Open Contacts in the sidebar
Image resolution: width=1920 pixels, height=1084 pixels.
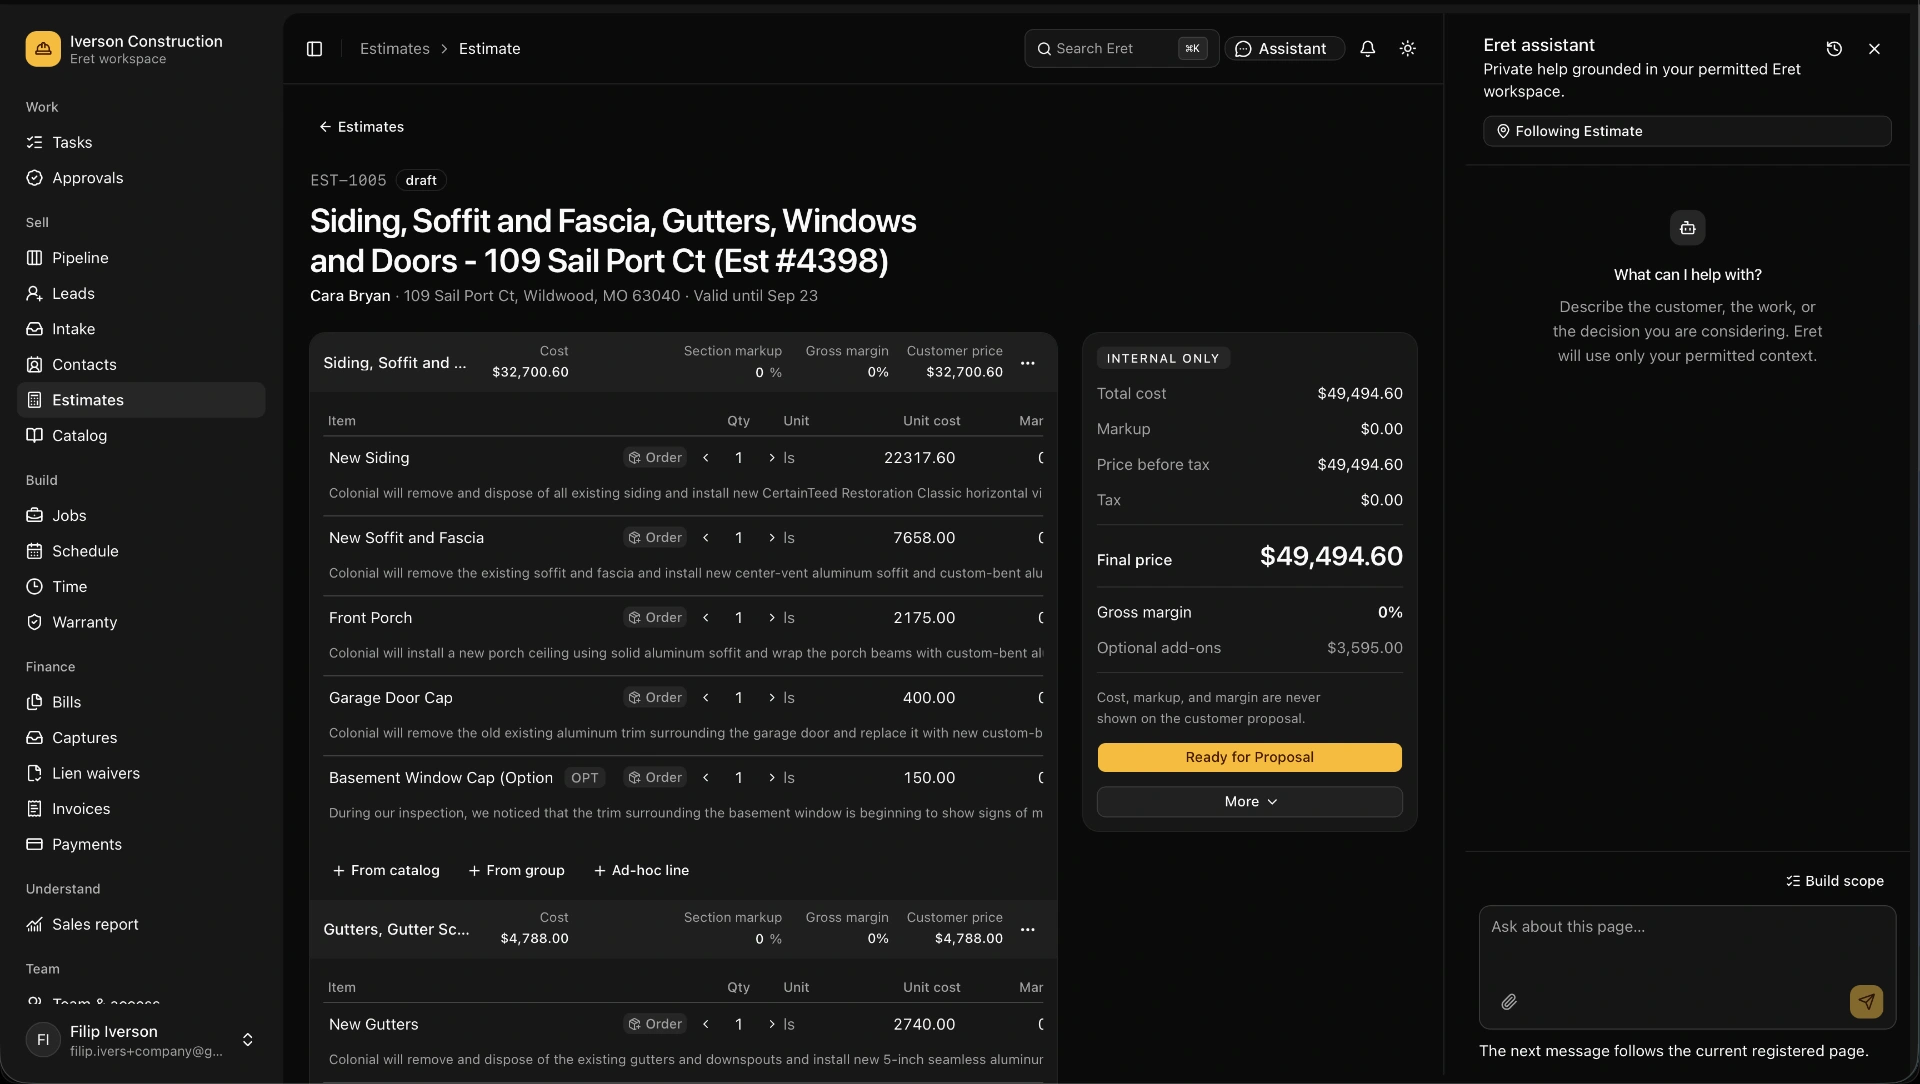point(141,365)
